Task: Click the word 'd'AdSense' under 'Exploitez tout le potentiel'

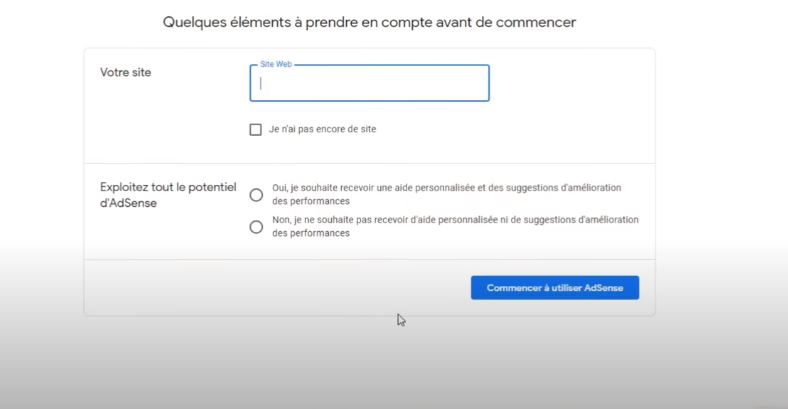Action: (x=128, y=203)
